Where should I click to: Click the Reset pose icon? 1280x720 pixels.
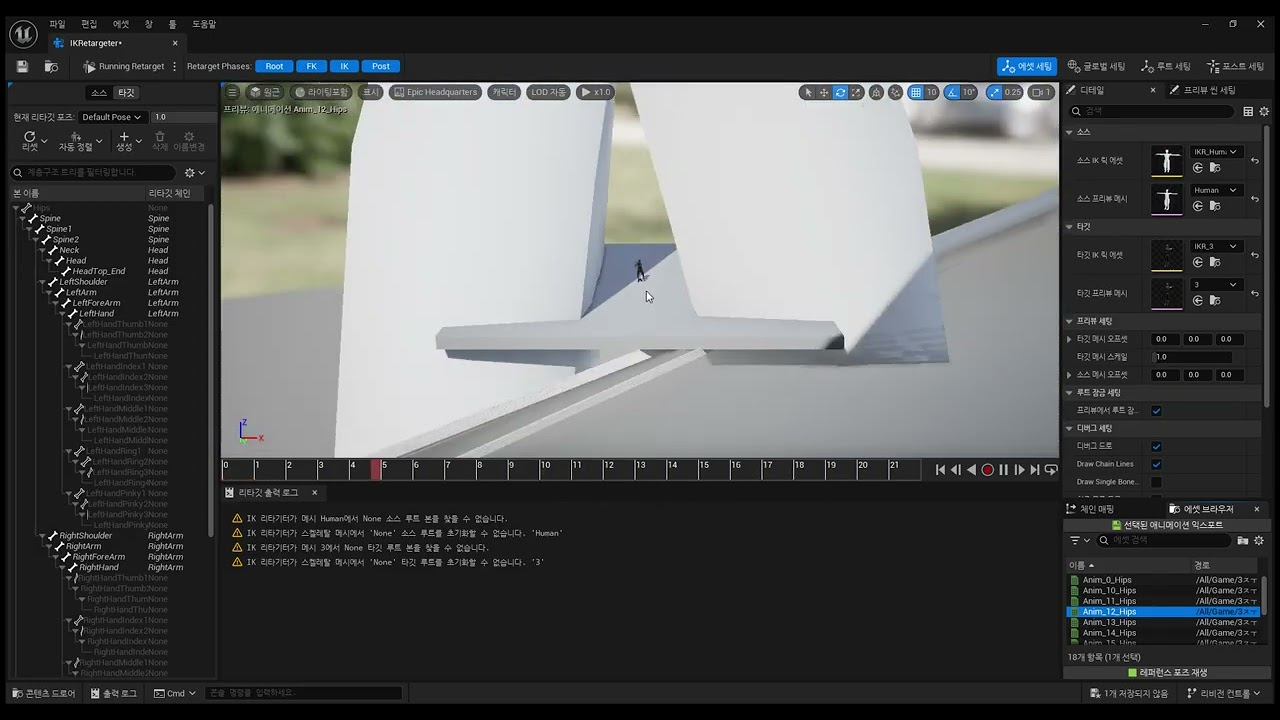coord(30,141)
